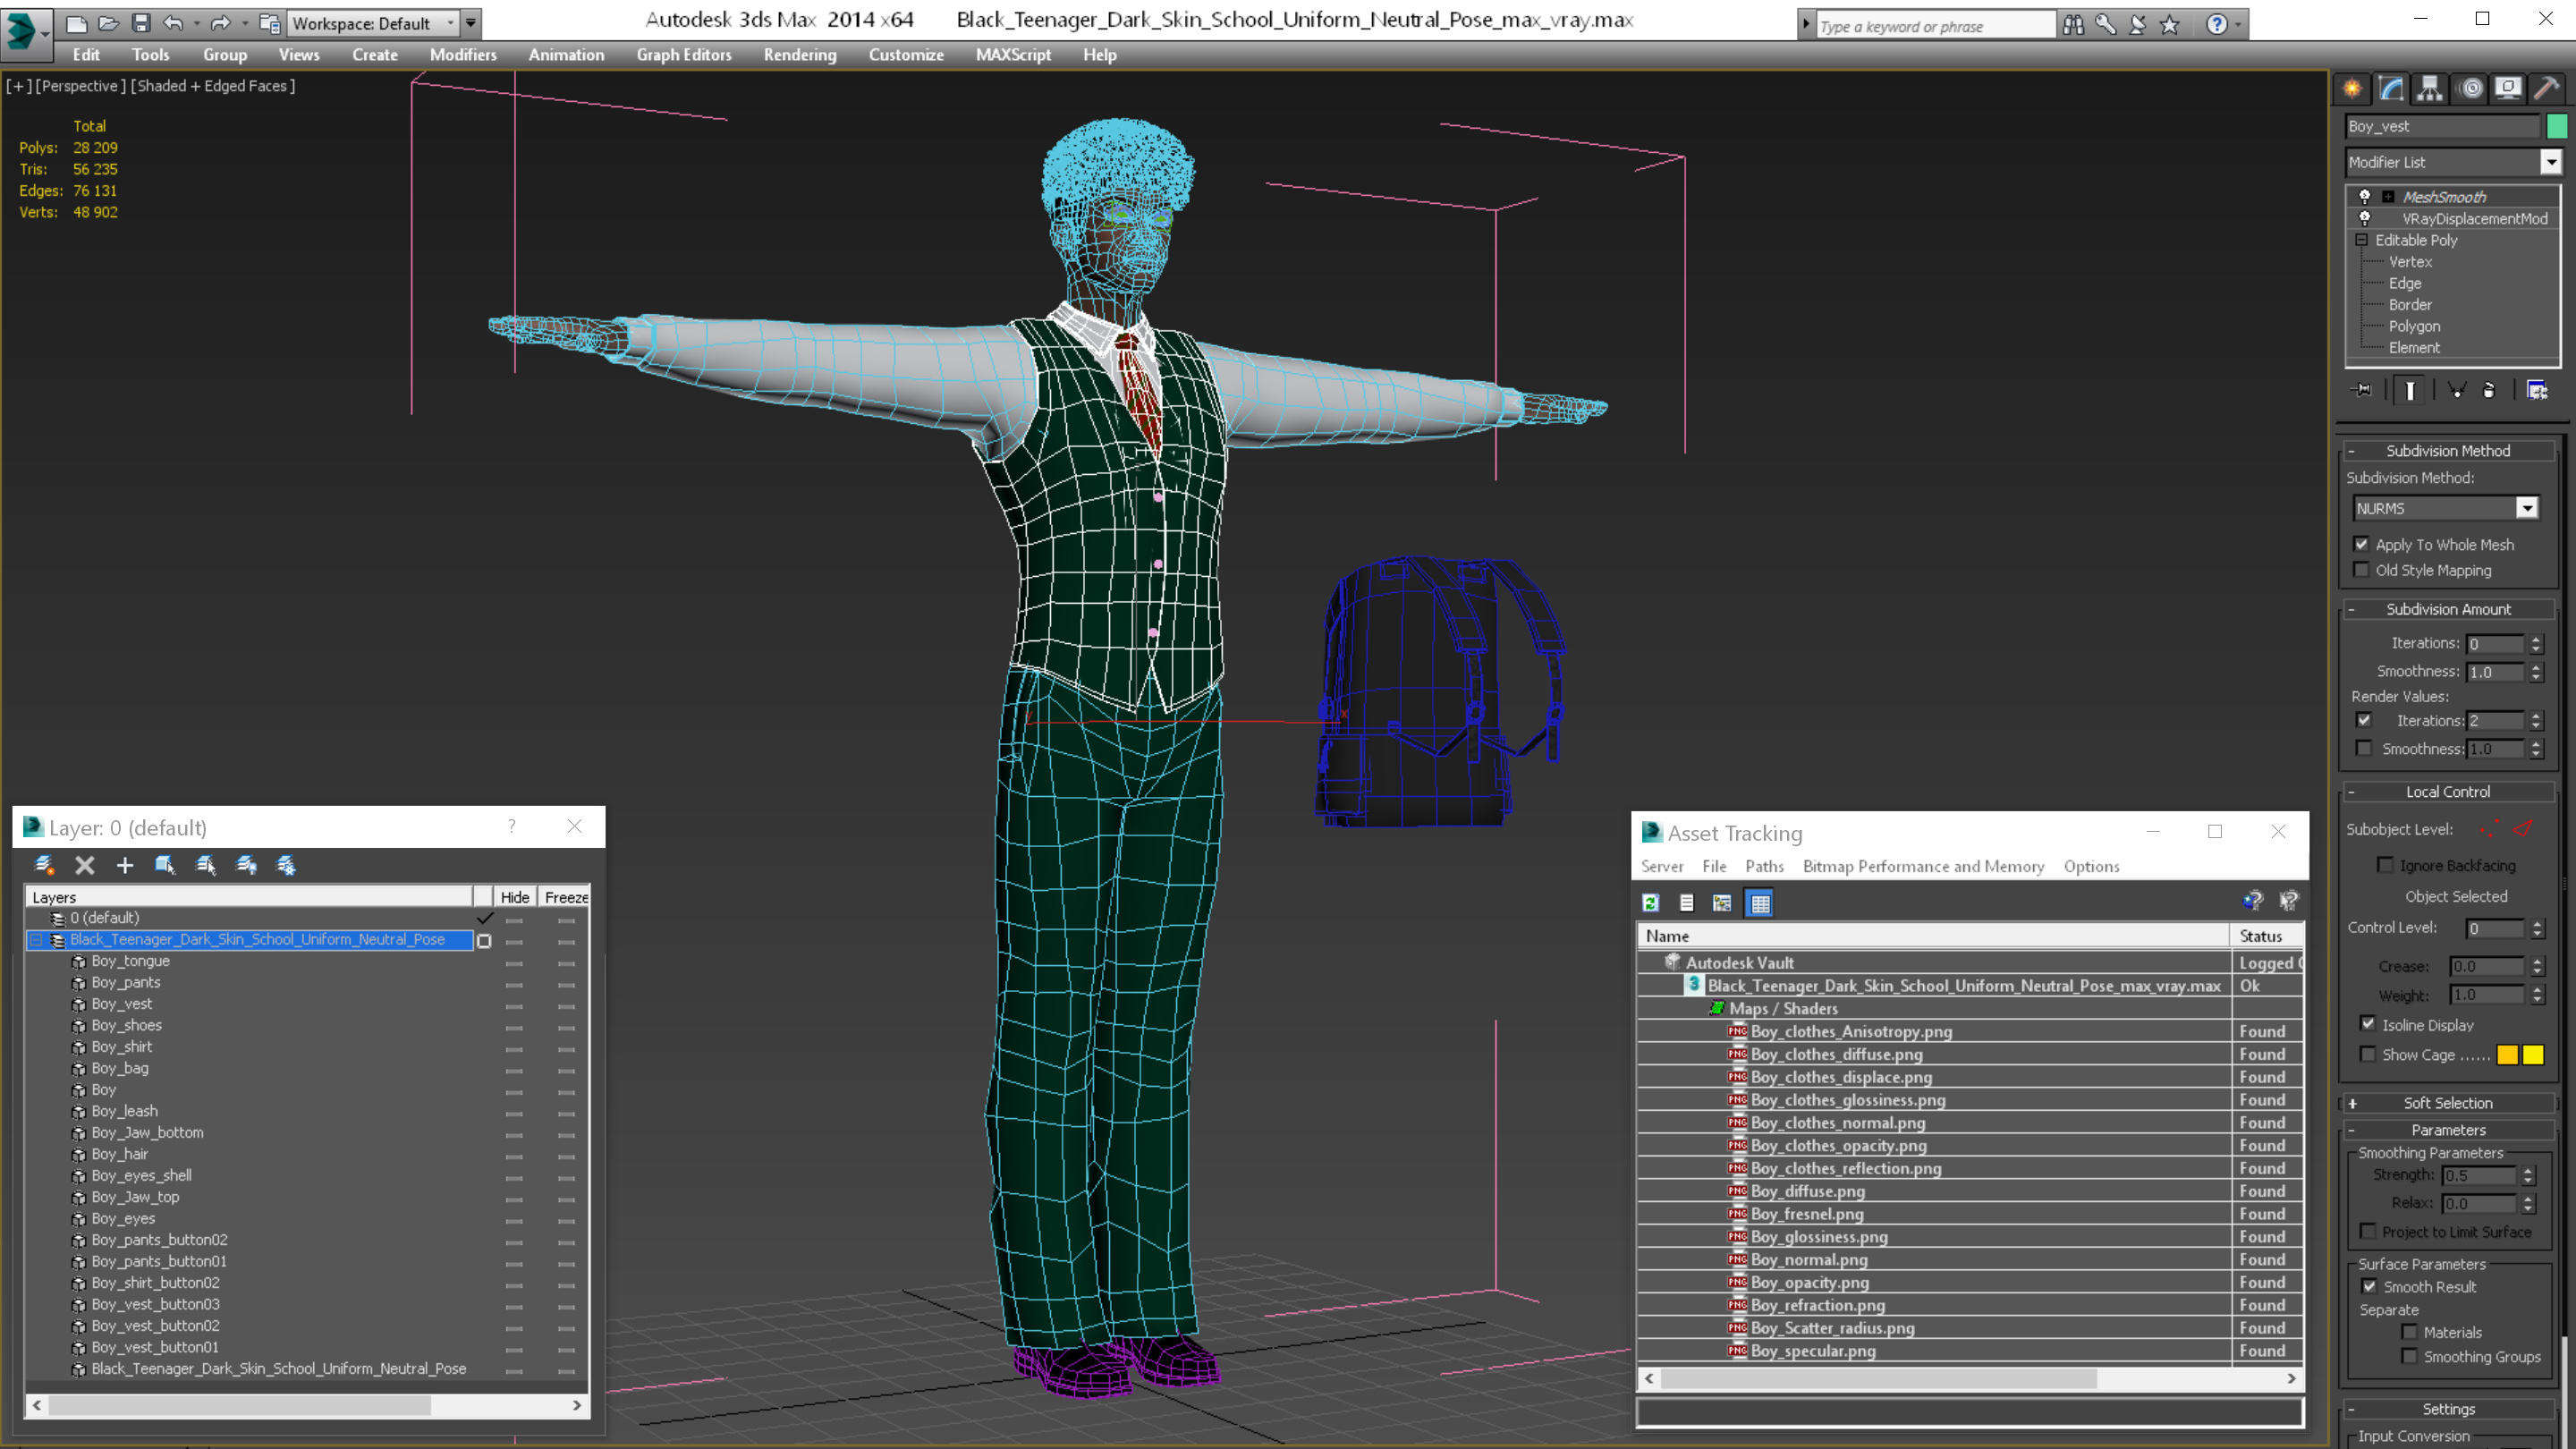Click the Redo arrow icon
The height and width of the screenshot is (1449, 2576).
click(220, 23)
